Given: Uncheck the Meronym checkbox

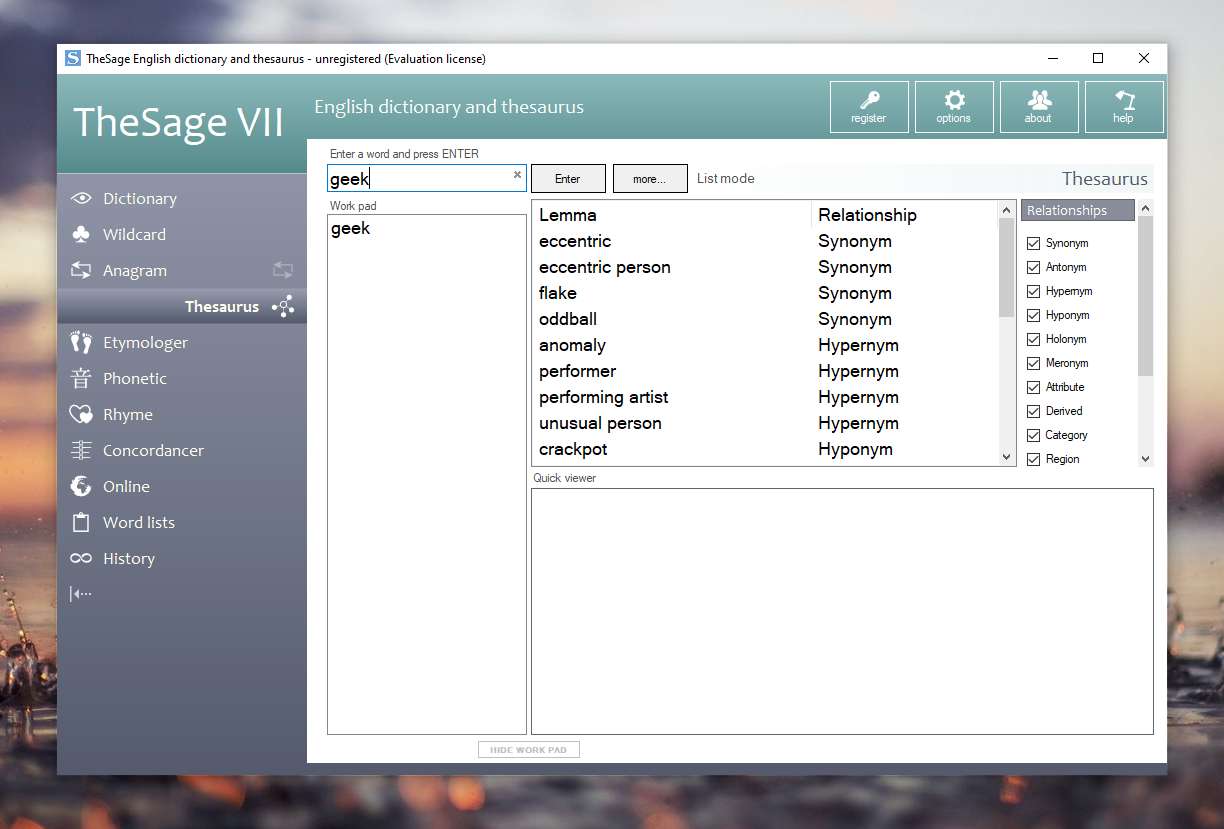Looking at the screenshot, I should coord(1034,363).
